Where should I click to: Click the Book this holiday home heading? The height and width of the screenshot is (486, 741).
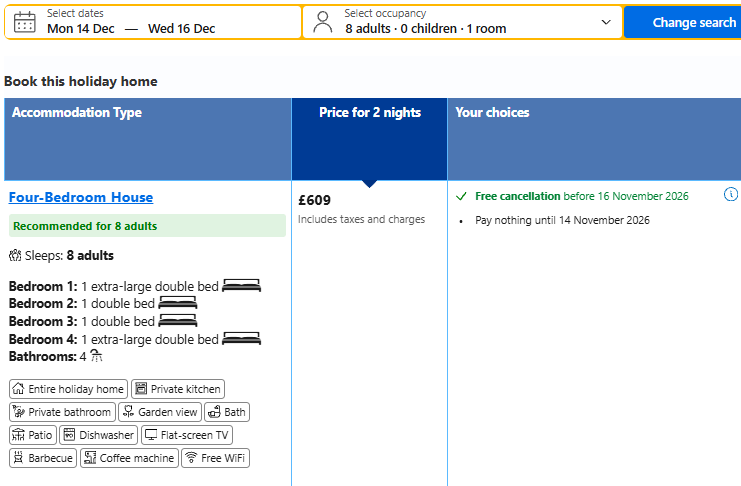(x=81, y=81)
